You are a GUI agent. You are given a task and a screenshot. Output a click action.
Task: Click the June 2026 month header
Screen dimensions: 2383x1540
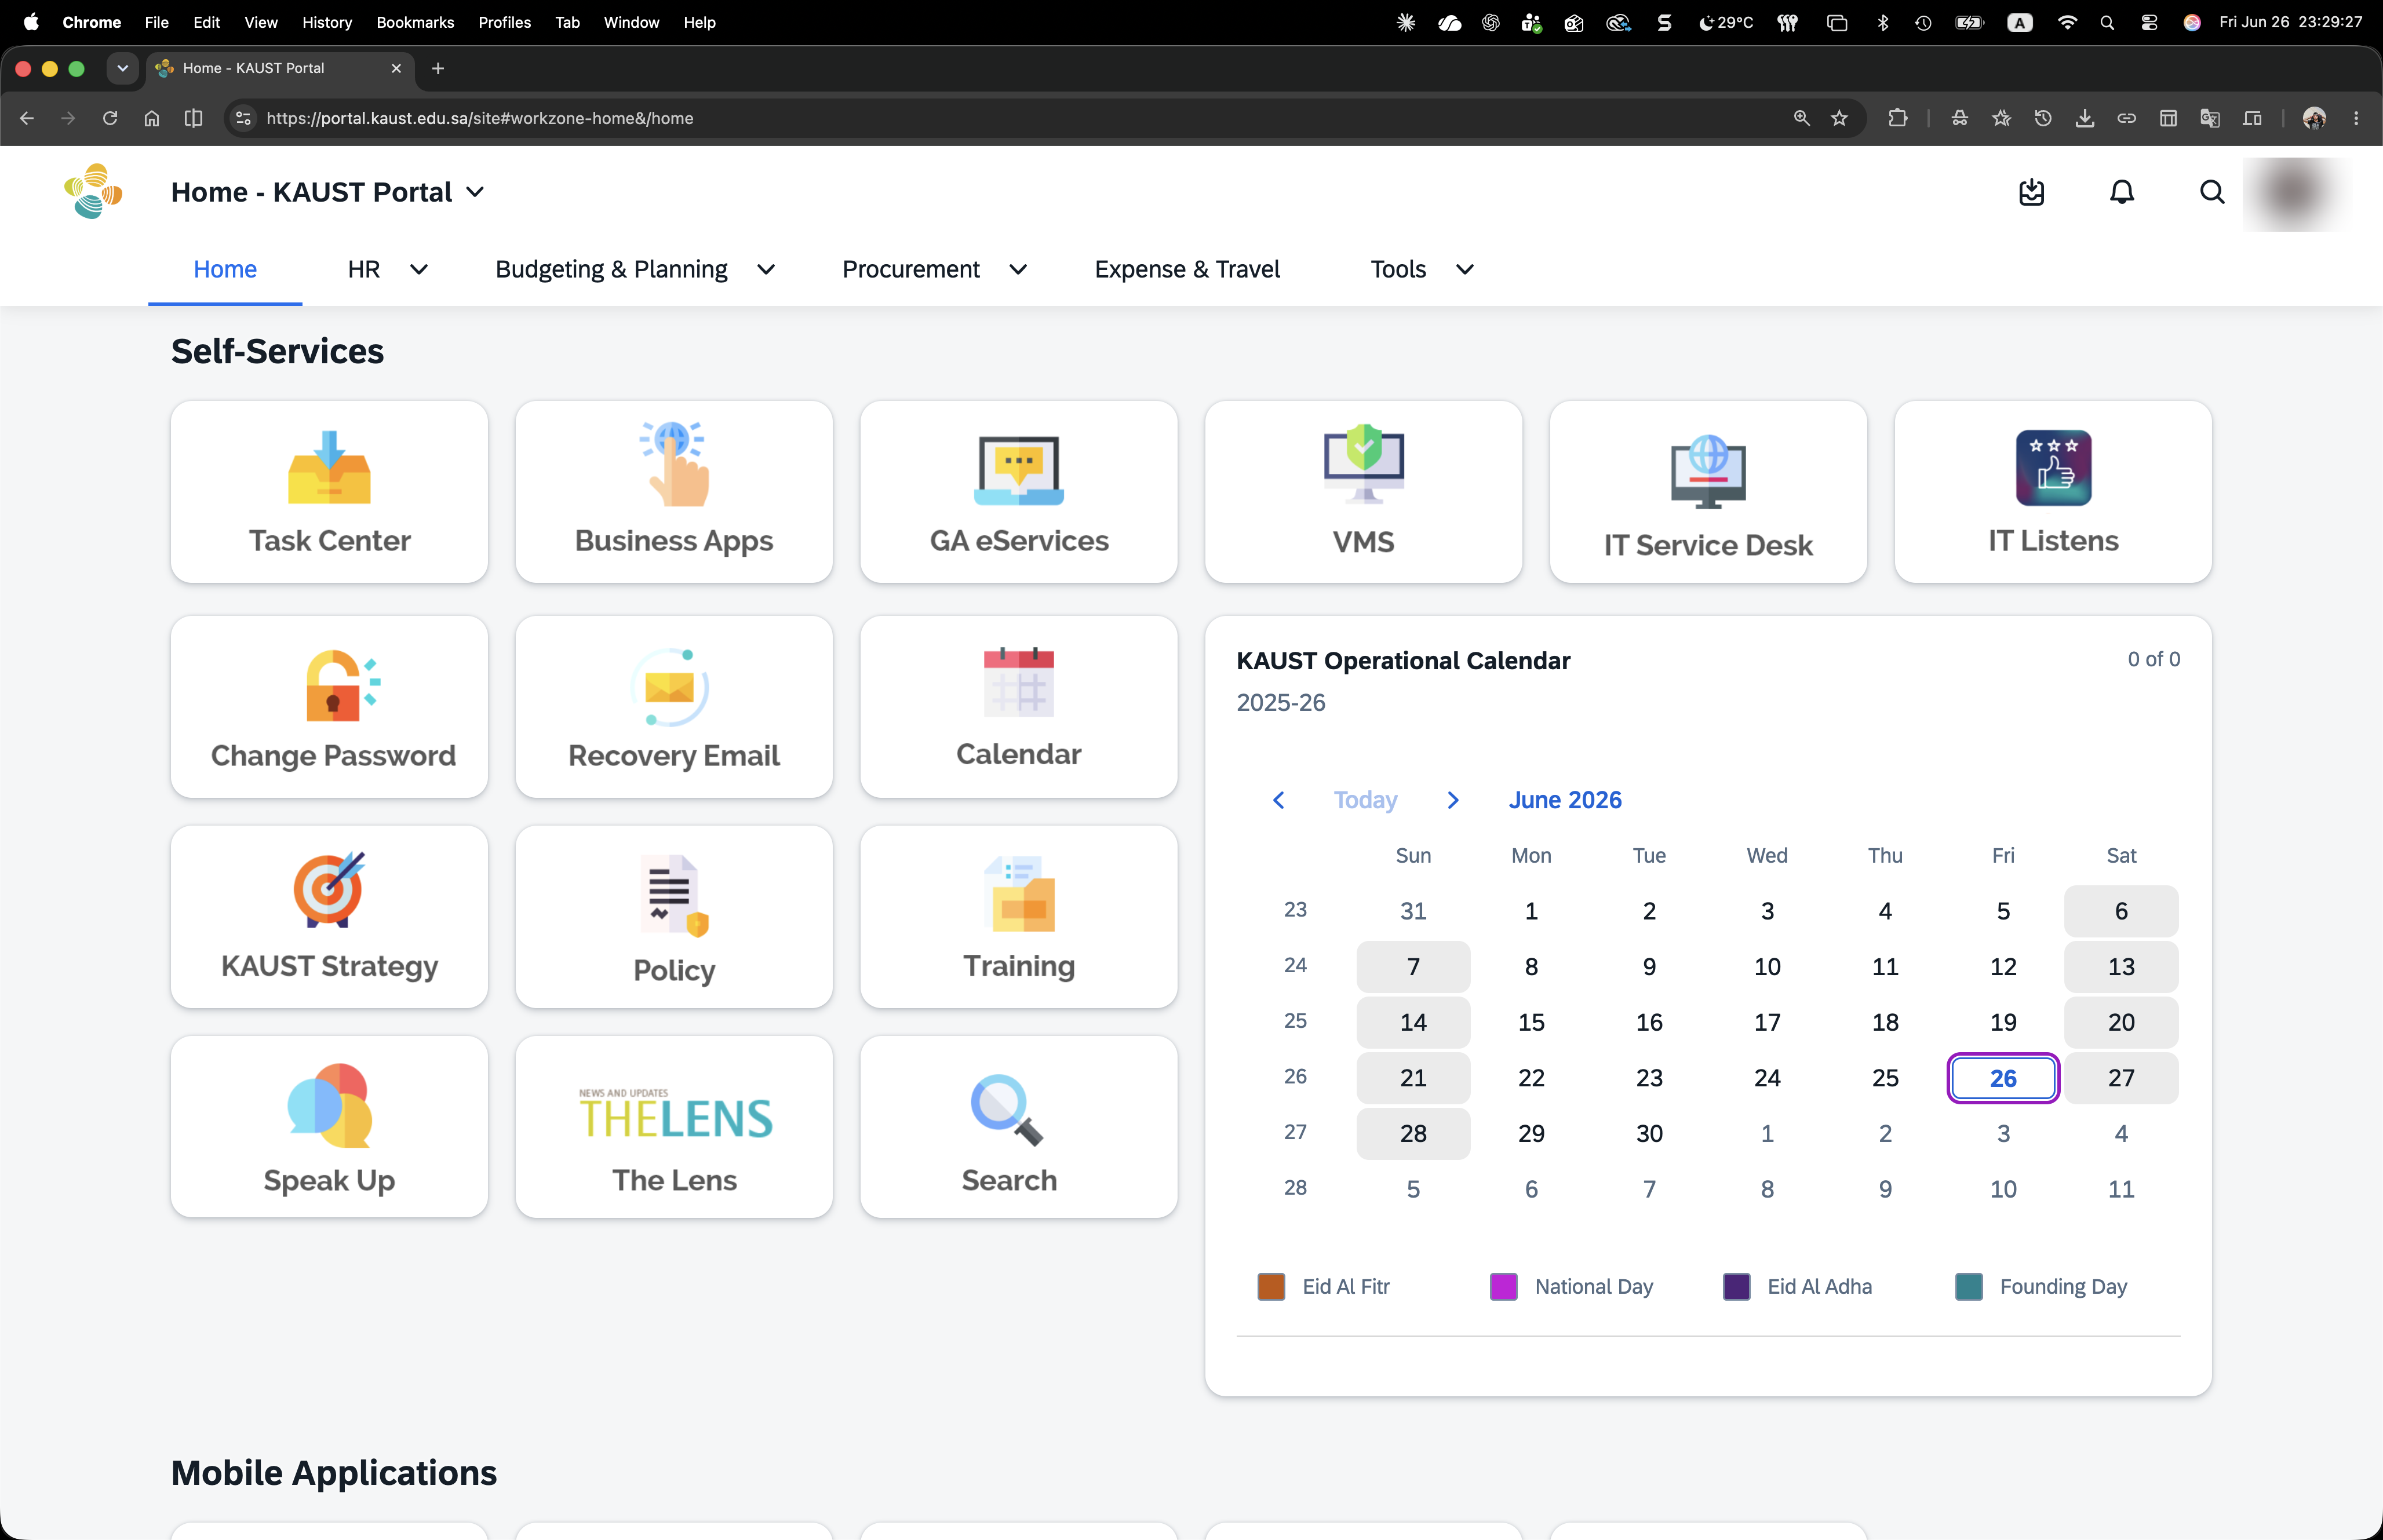(x=1565, y=800)
